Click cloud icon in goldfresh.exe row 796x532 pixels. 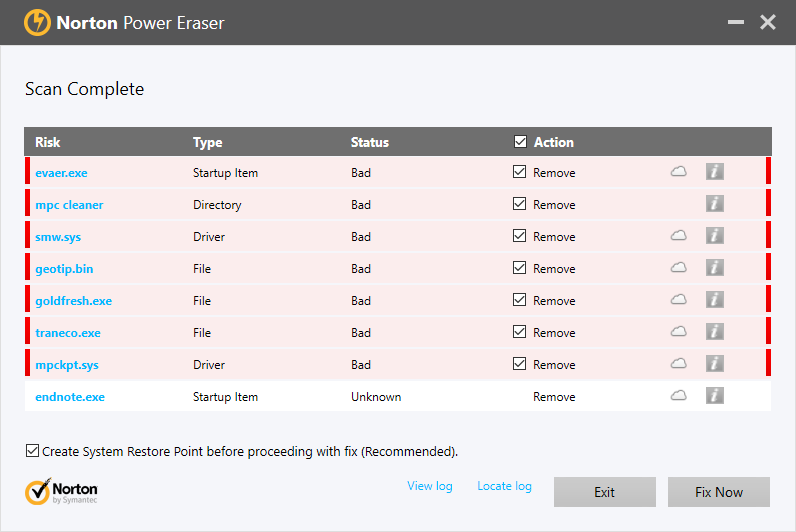coord(679,300)
